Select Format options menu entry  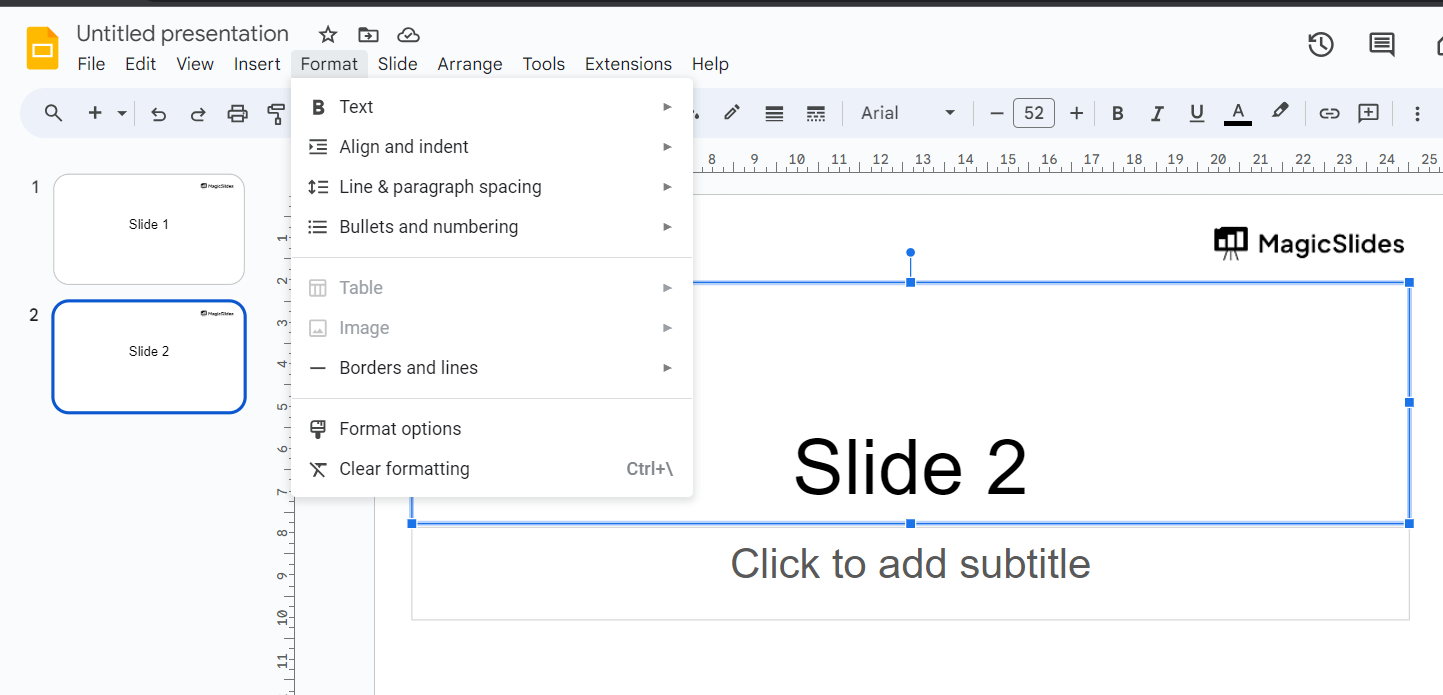pos(400,429)
